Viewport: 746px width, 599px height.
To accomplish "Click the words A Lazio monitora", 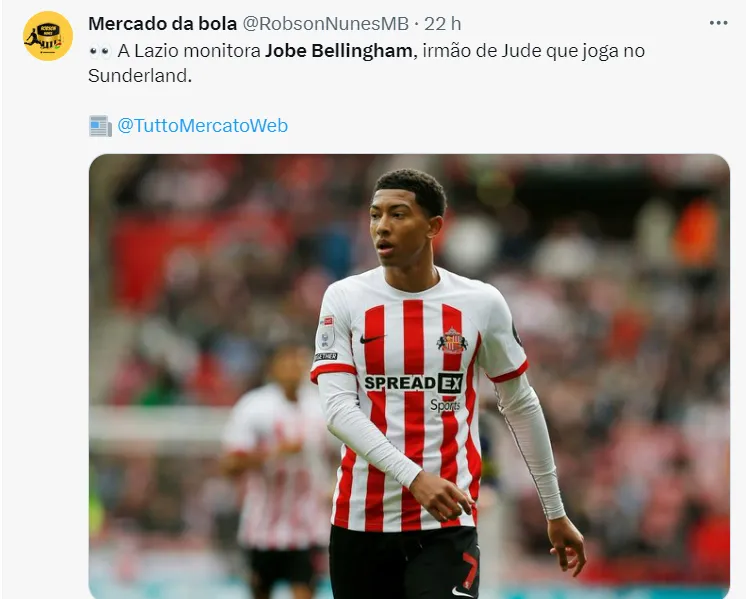I will pyautogui.click(x=189, y=50).
